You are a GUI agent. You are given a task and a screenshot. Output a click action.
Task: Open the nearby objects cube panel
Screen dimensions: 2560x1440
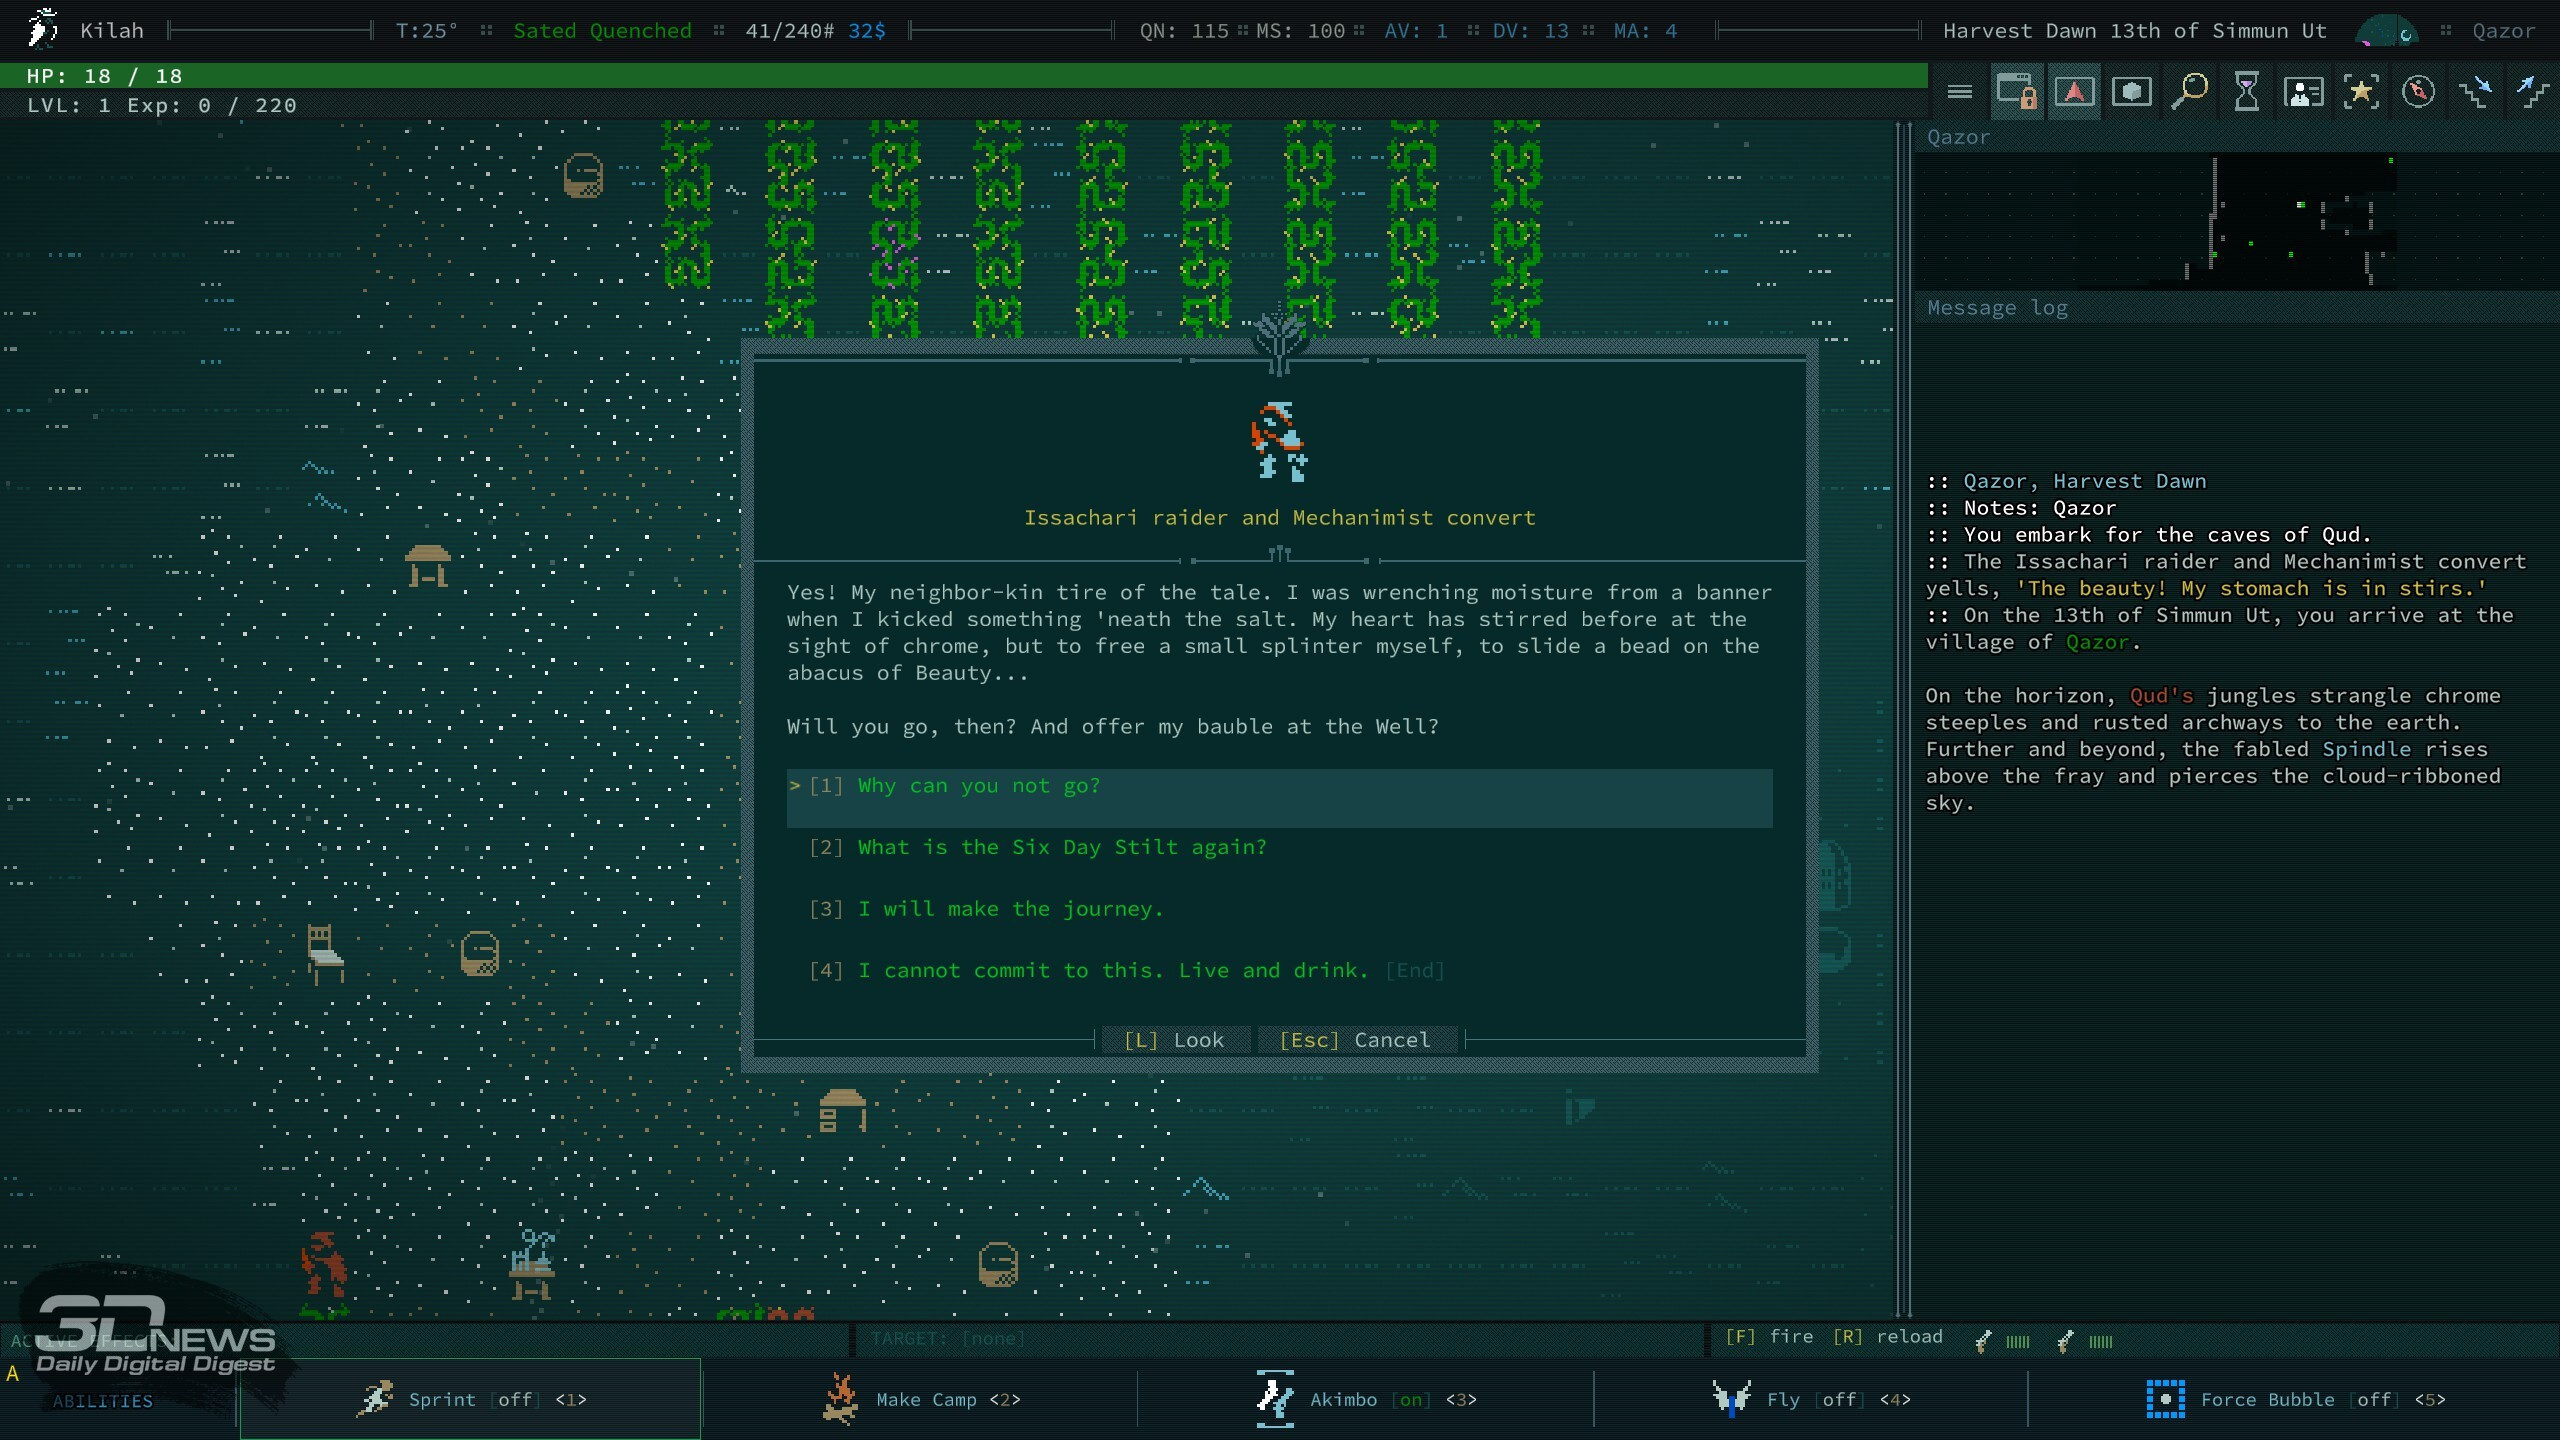pyautogui.click(x=2132, y=92)
